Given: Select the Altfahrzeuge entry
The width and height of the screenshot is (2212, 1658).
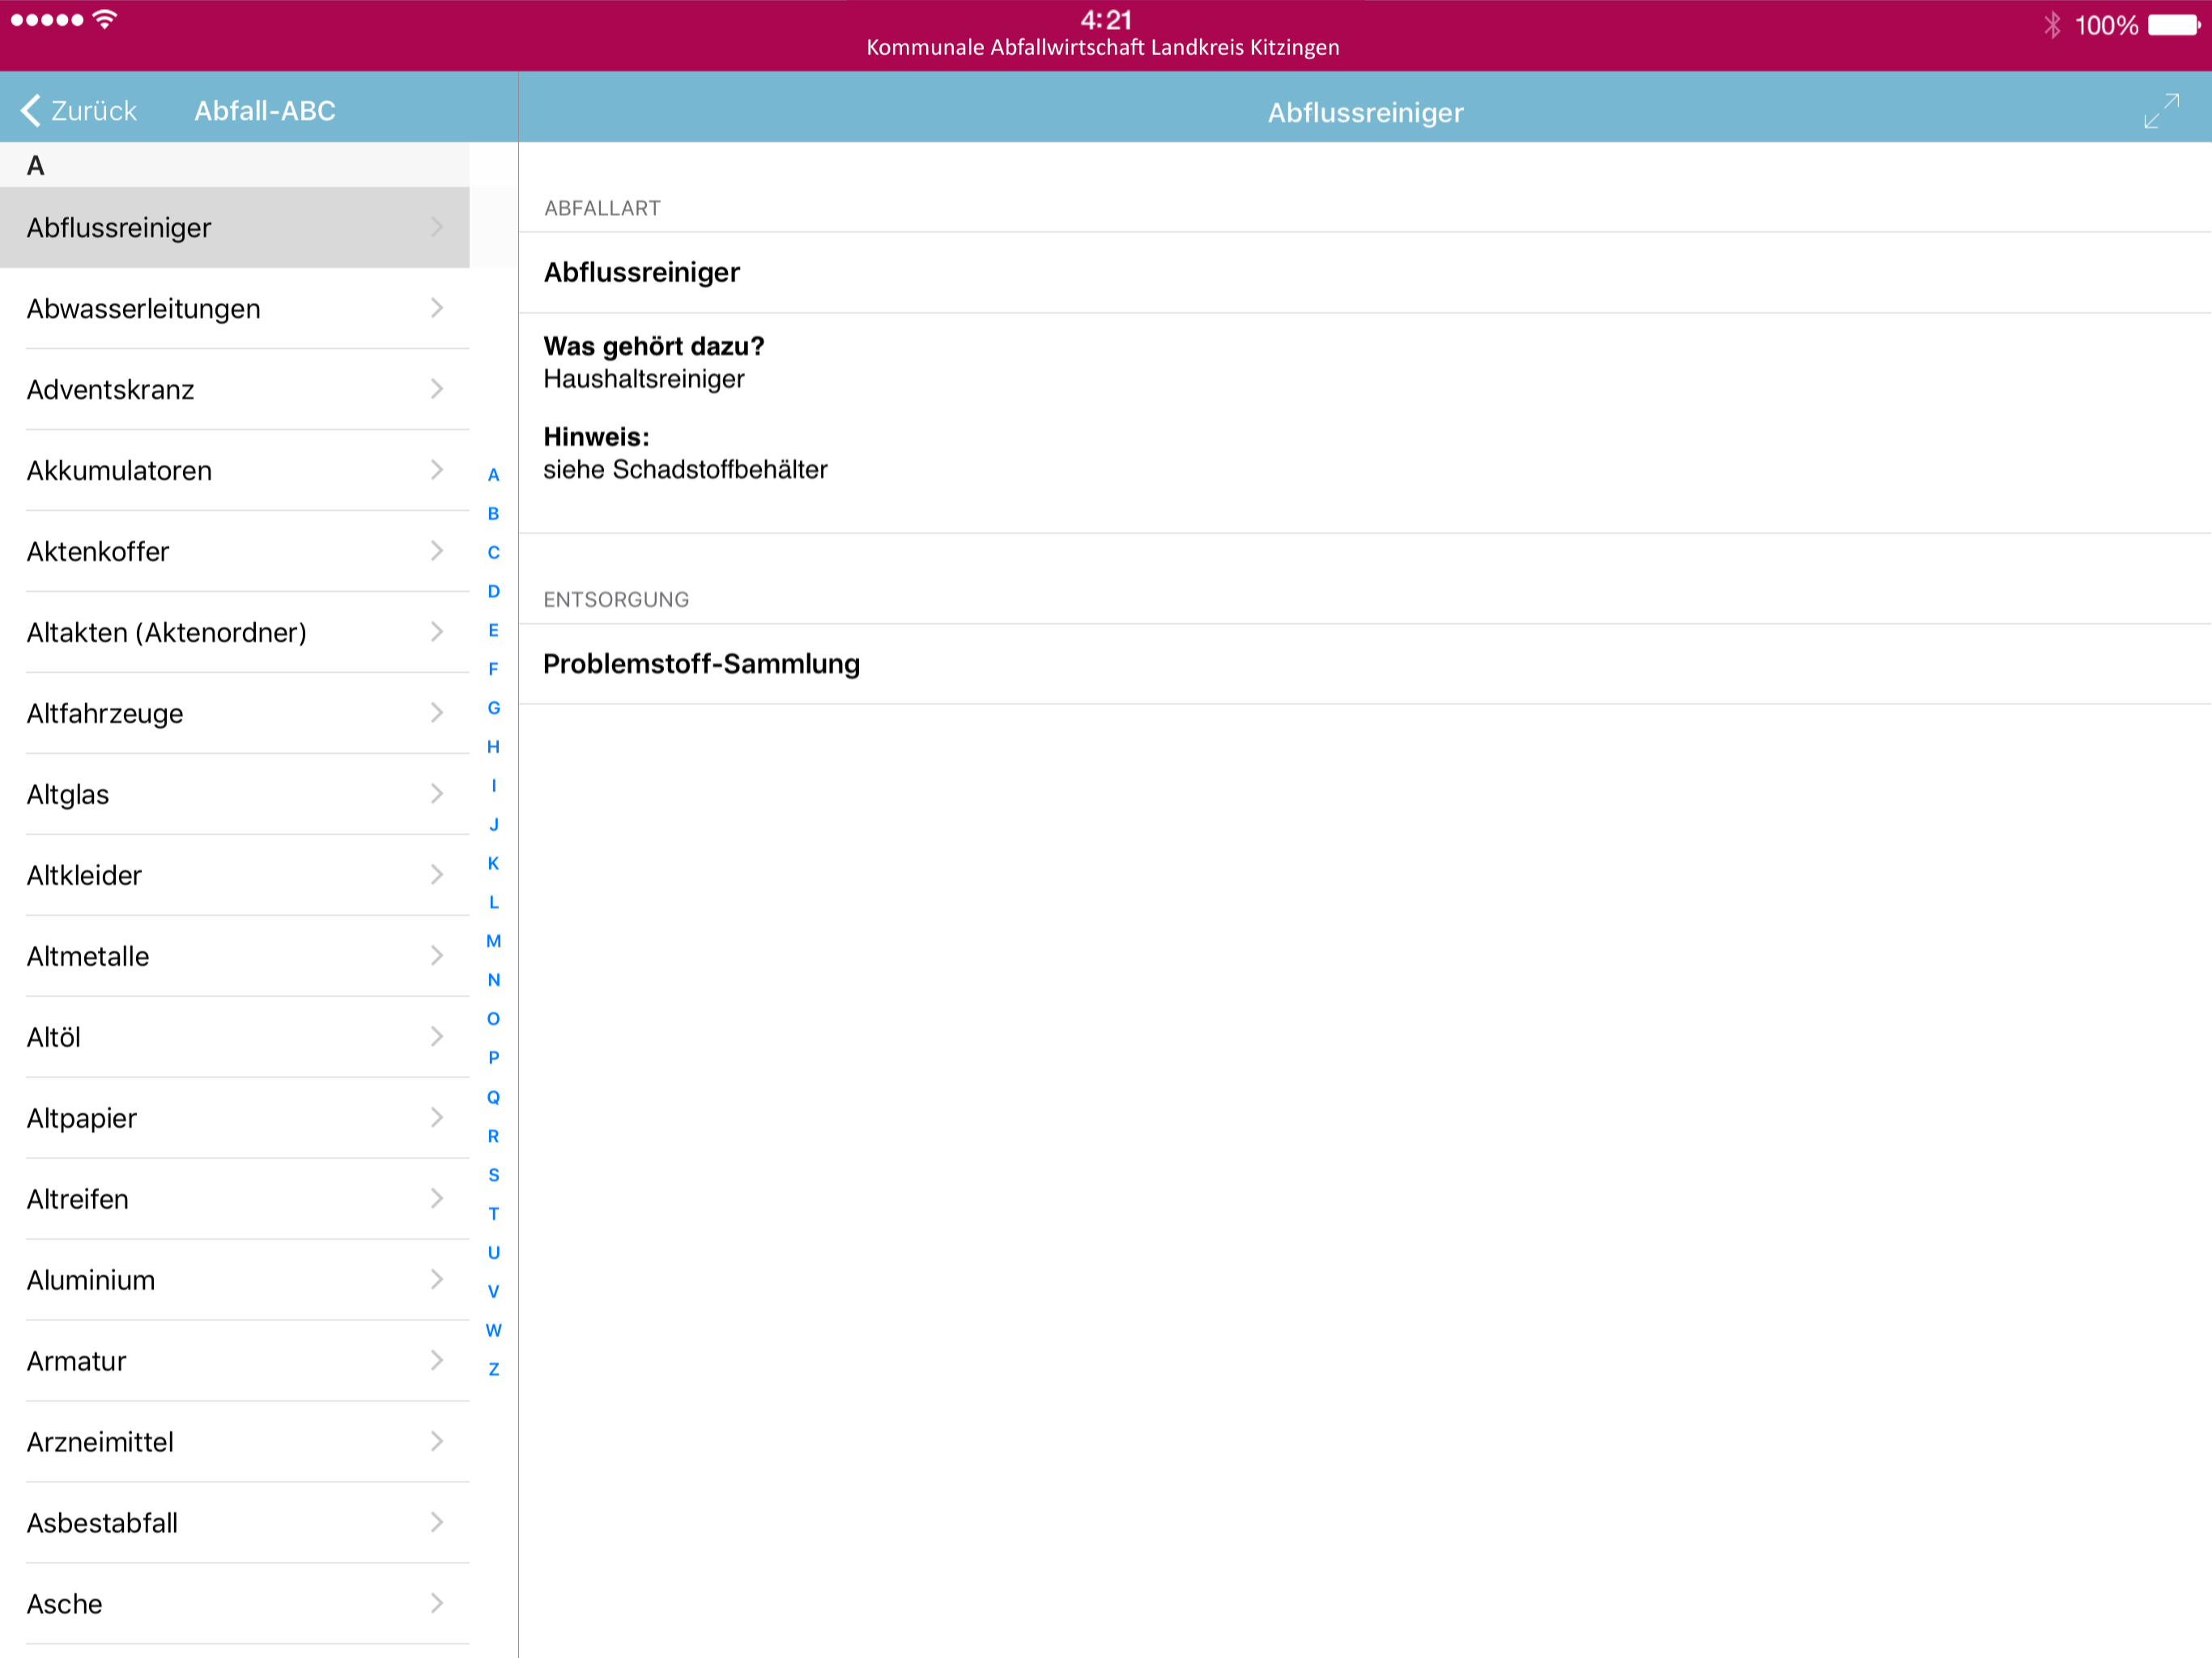Looking at the screenshot, I should pos(235,713).
